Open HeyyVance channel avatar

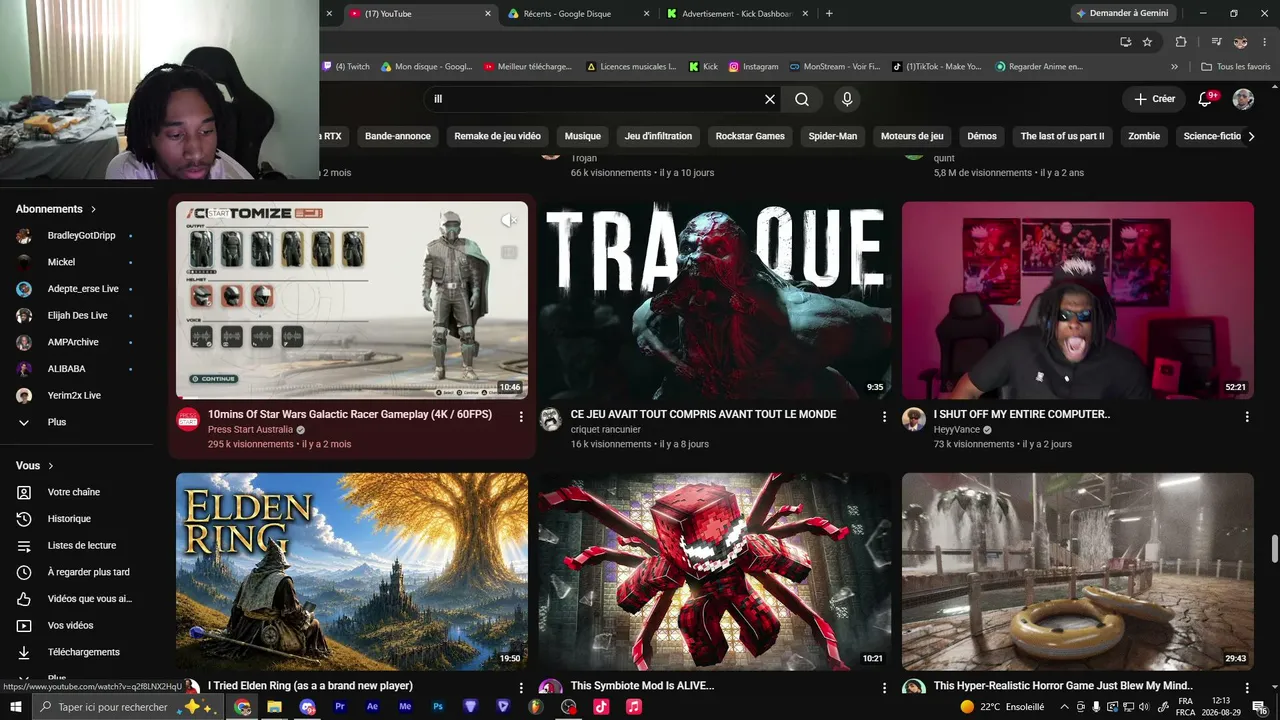pyautogui.click(x=914, y=420)
